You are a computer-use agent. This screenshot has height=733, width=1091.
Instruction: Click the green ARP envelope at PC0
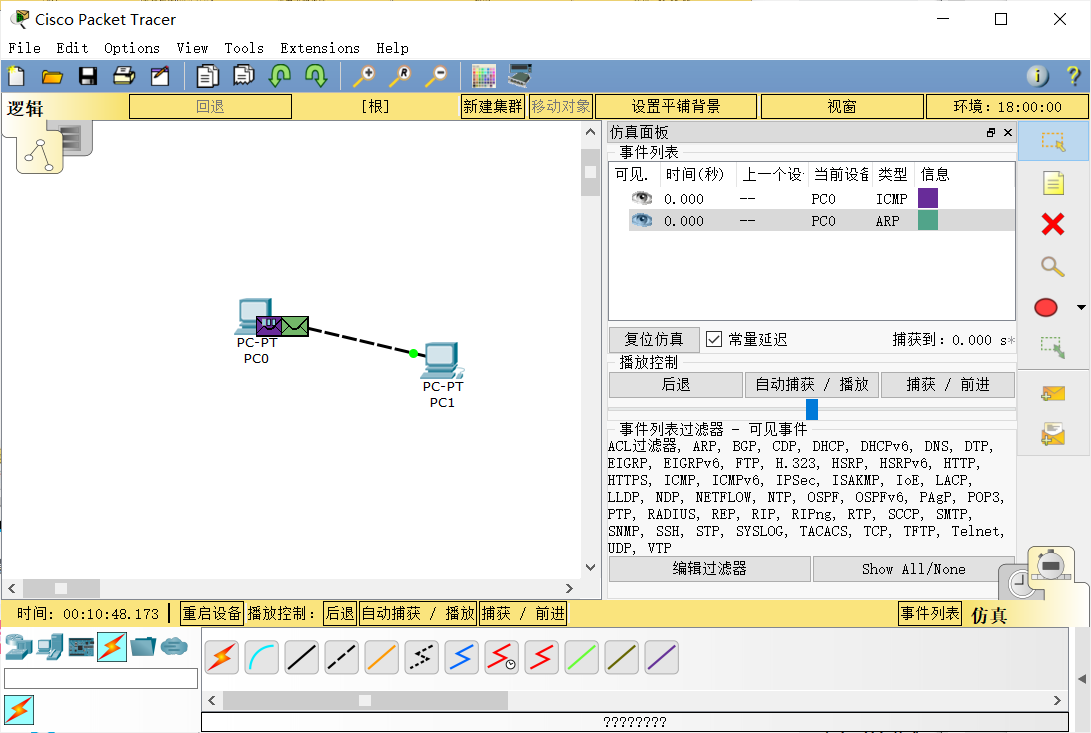295,326
